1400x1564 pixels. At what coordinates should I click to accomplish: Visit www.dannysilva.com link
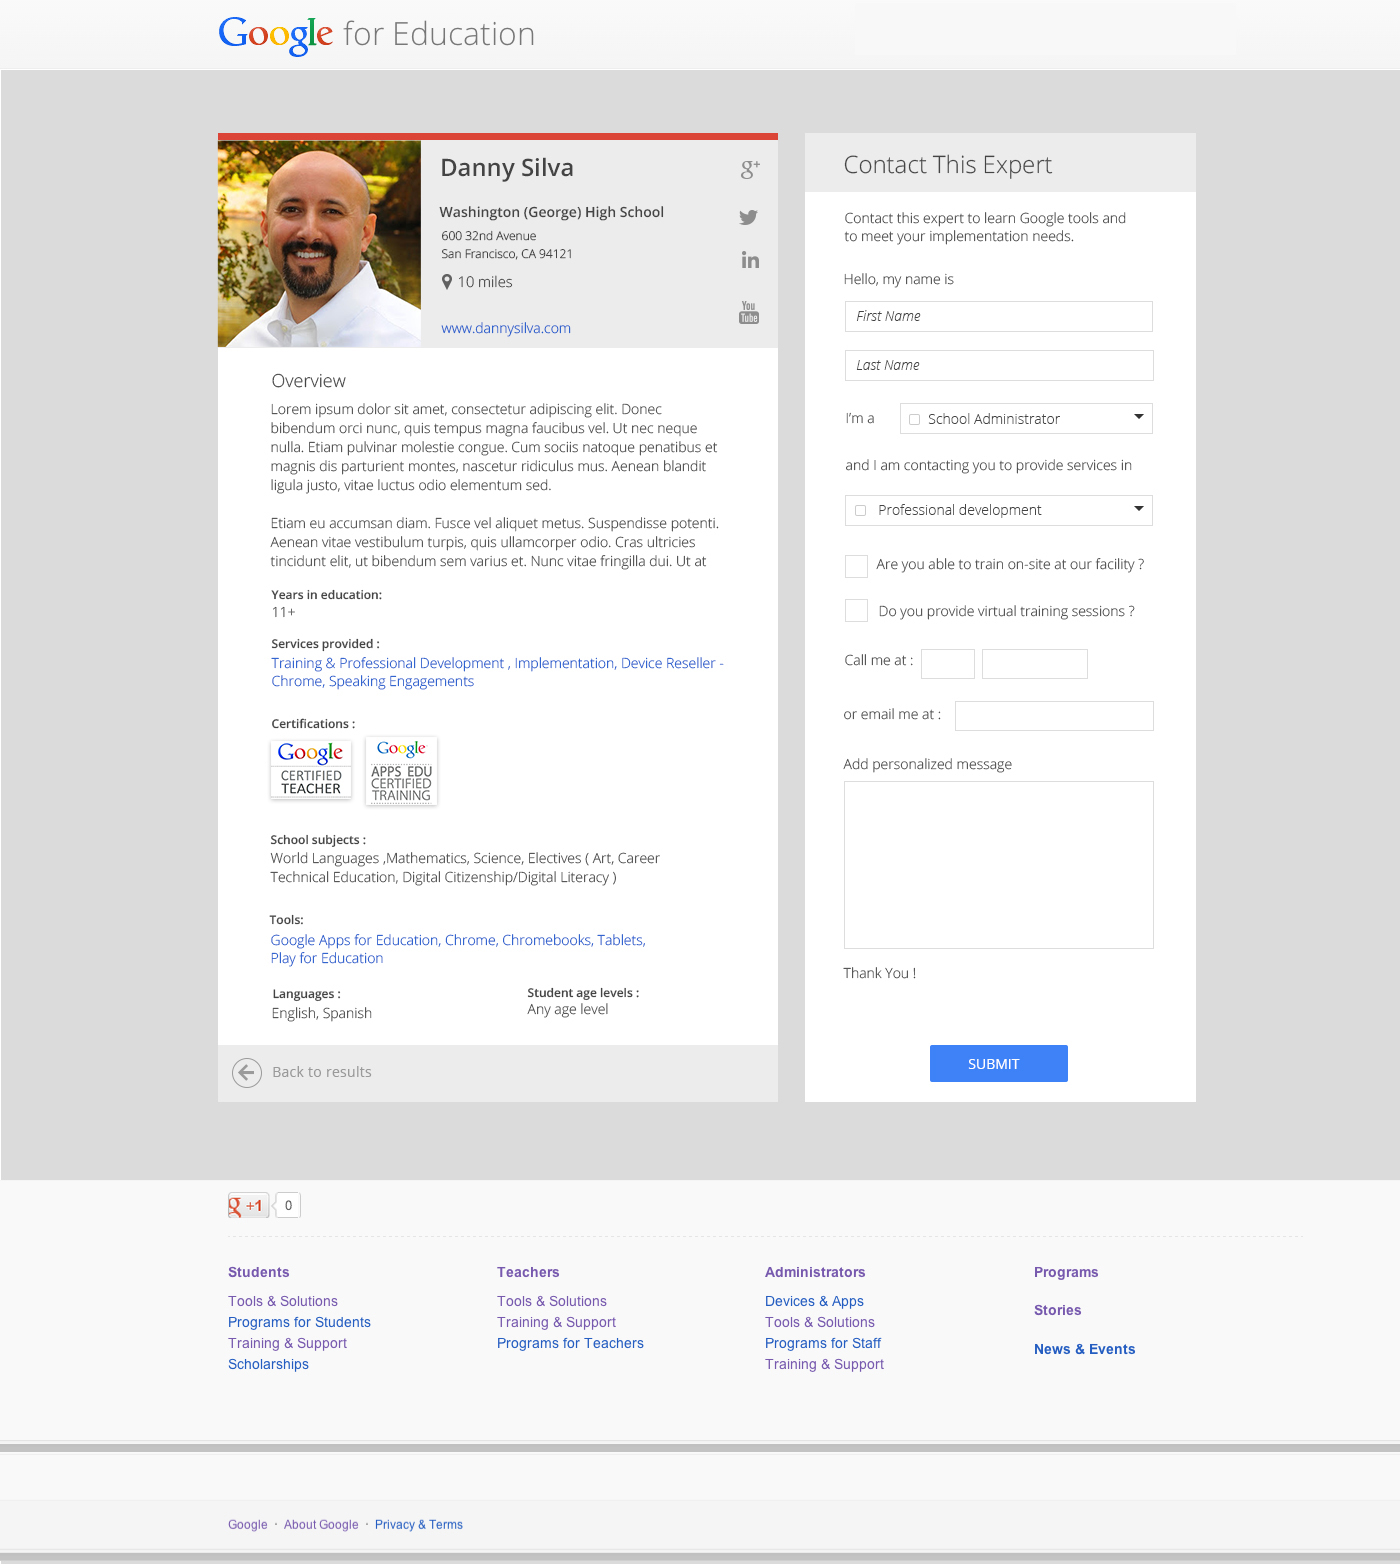tap(506, 328)
